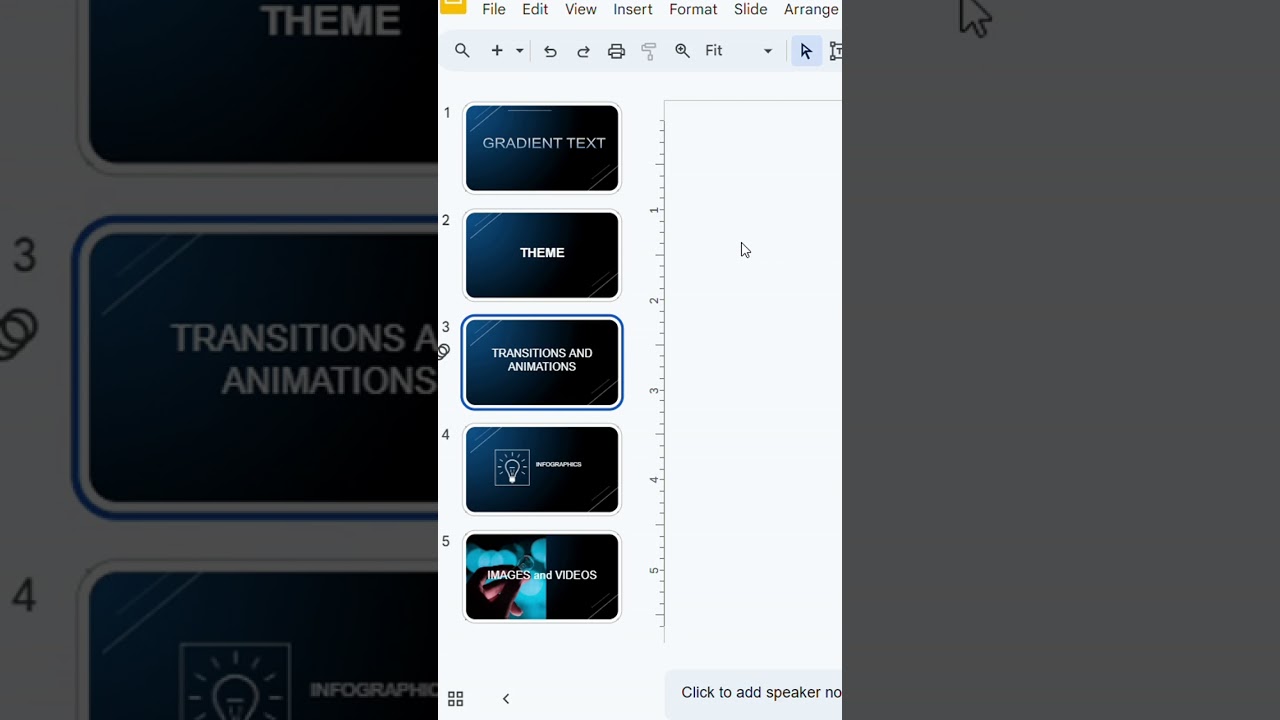Open the Slide menu
The width and height of the screenshot is (1280, 720).
[x=751, y=9]
